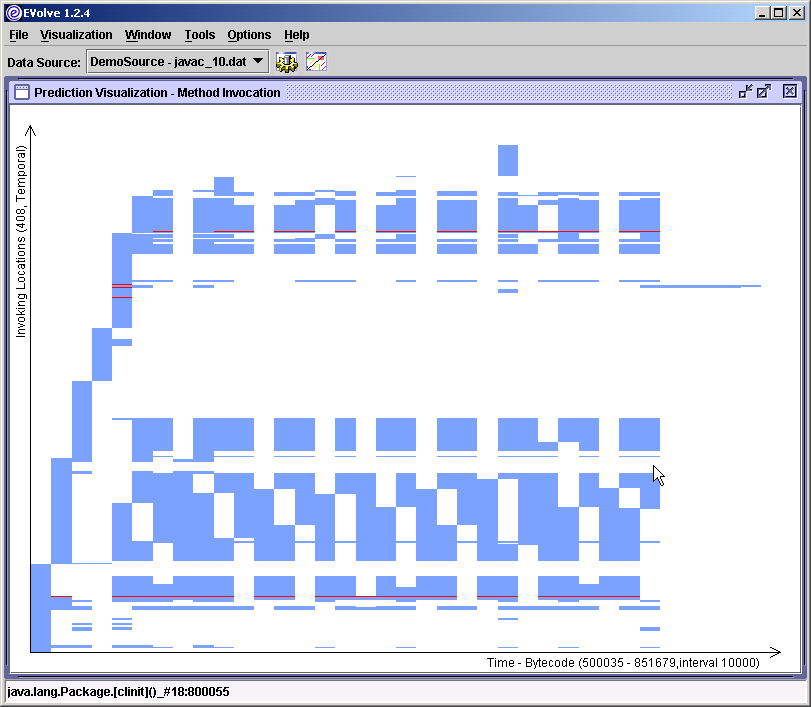Open the Options menu
This screenshot has height=707, width=811.
pyautogui.click(x=249, y=35)
